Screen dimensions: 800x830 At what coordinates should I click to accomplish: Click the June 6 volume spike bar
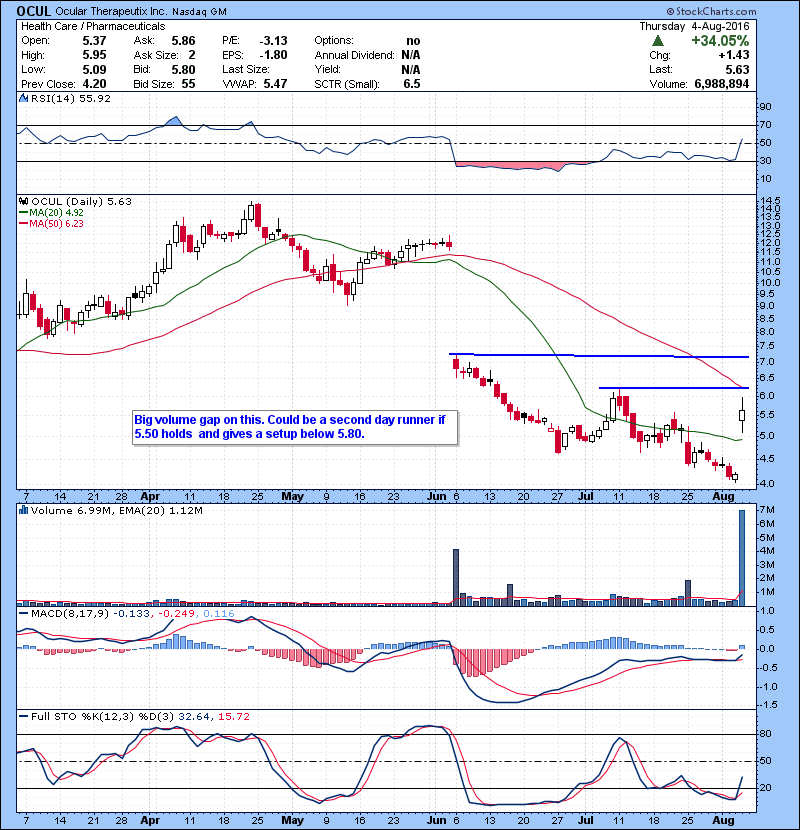coord(456,577)
